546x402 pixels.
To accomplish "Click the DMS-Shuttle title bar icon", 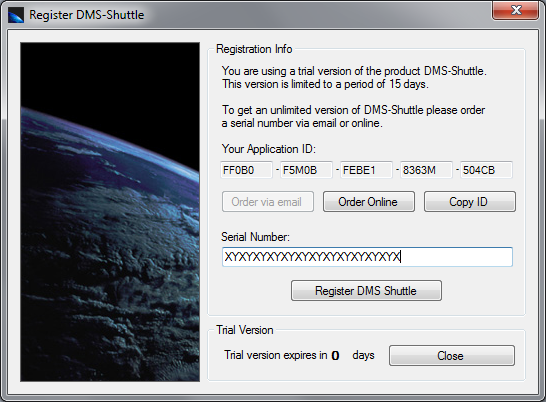I will [x=16, y=15].
